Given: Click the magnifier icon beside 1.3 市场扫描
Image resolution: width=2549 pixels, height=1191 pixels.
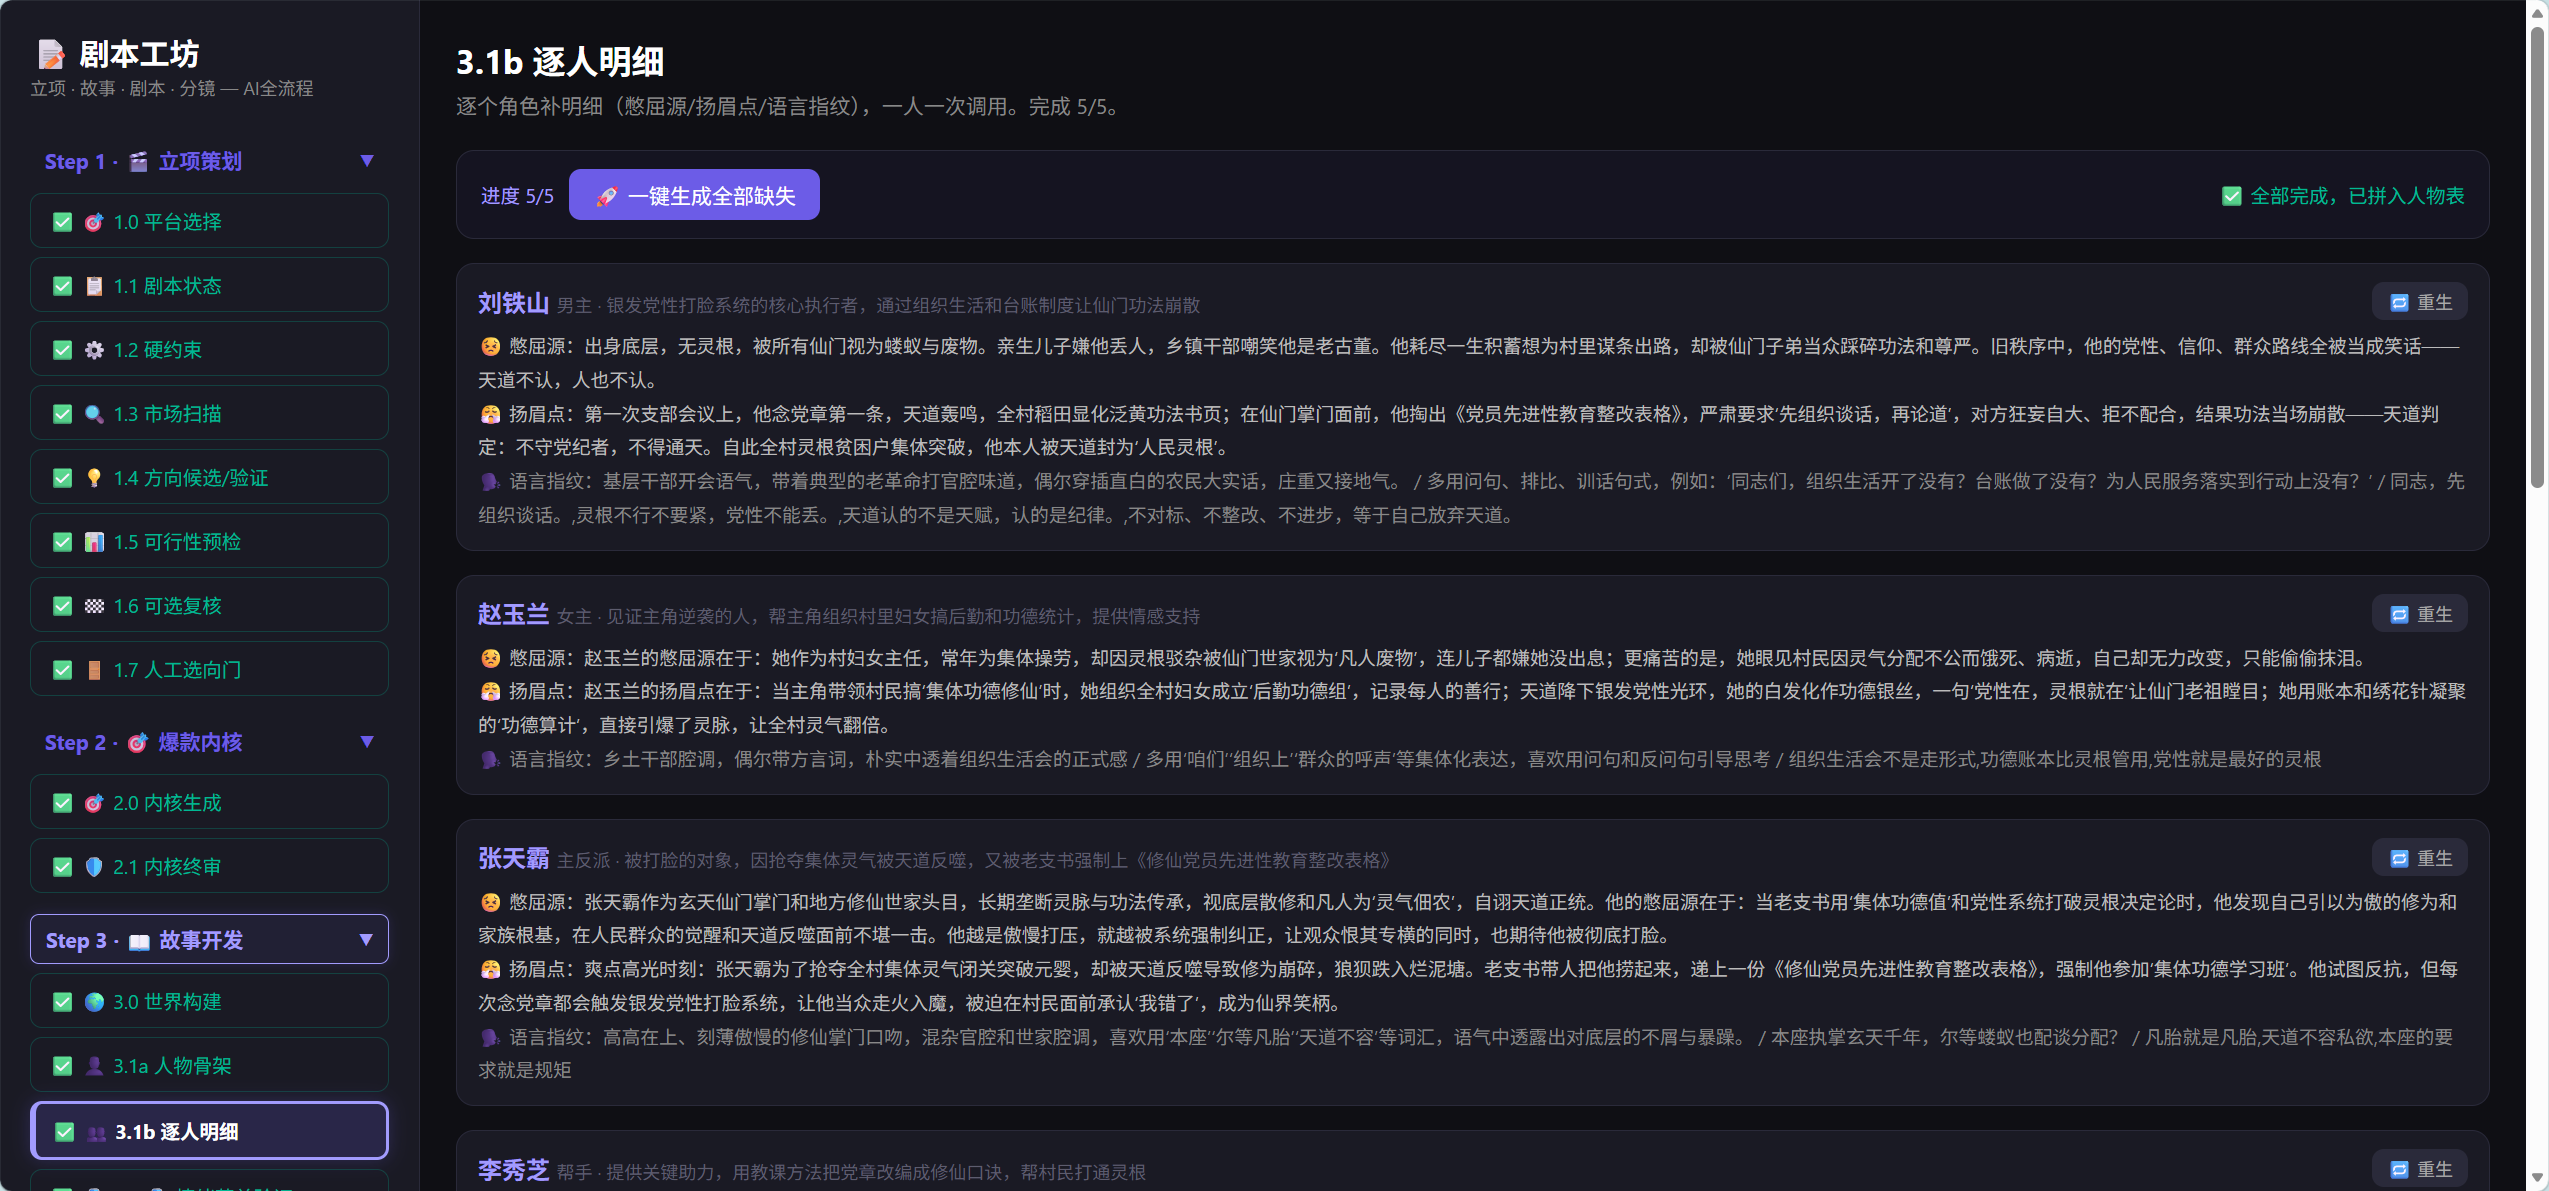Looking at the screenshot, I should [x=94, y=414].
